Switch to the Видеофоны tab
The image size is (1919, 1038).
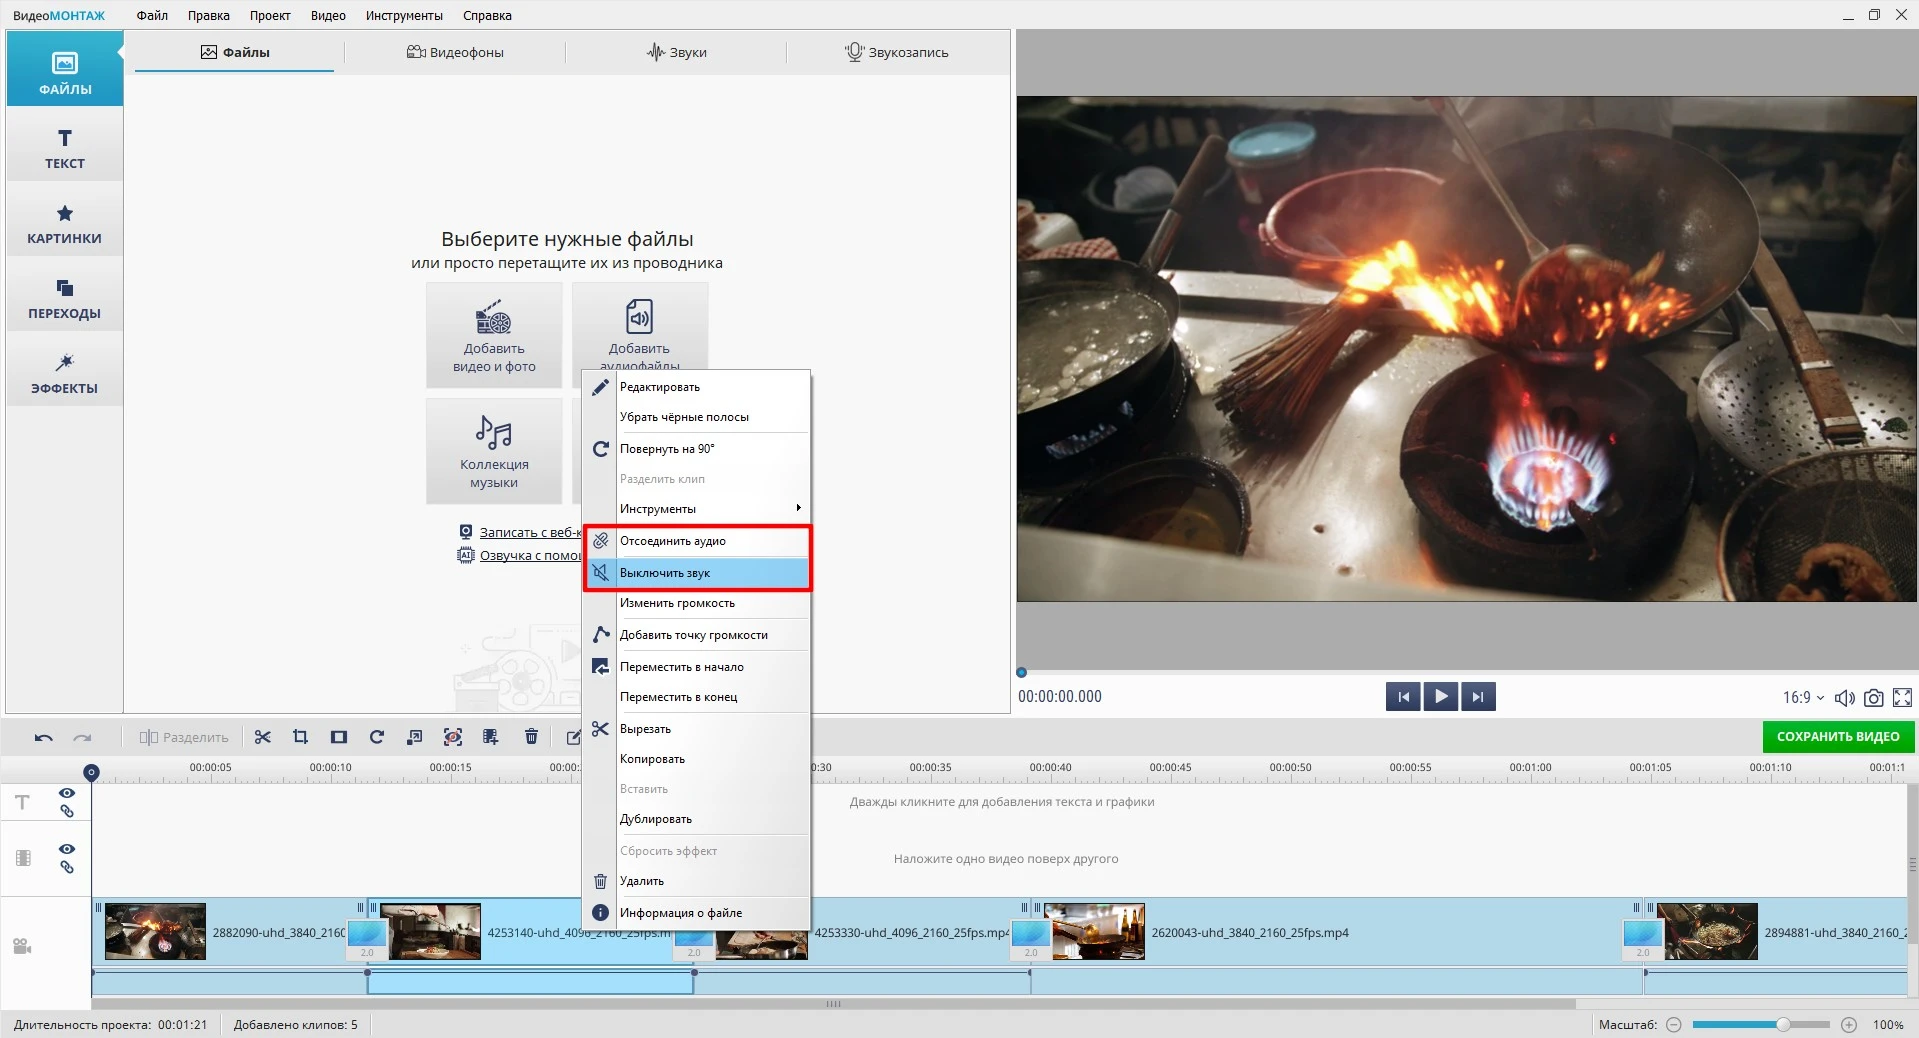(x=456, y=53)
